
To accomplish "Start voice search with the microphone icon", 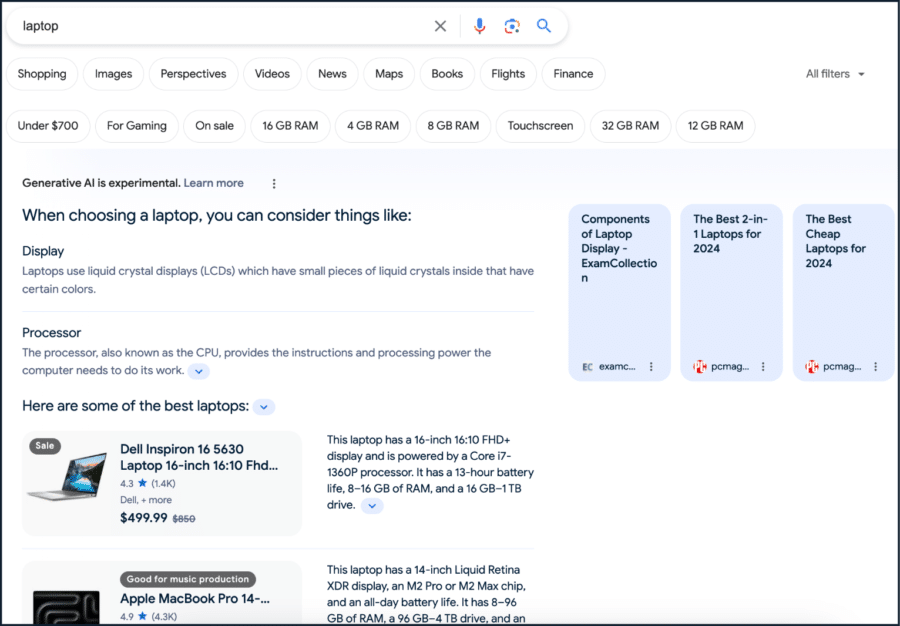I will pos(479,26).
